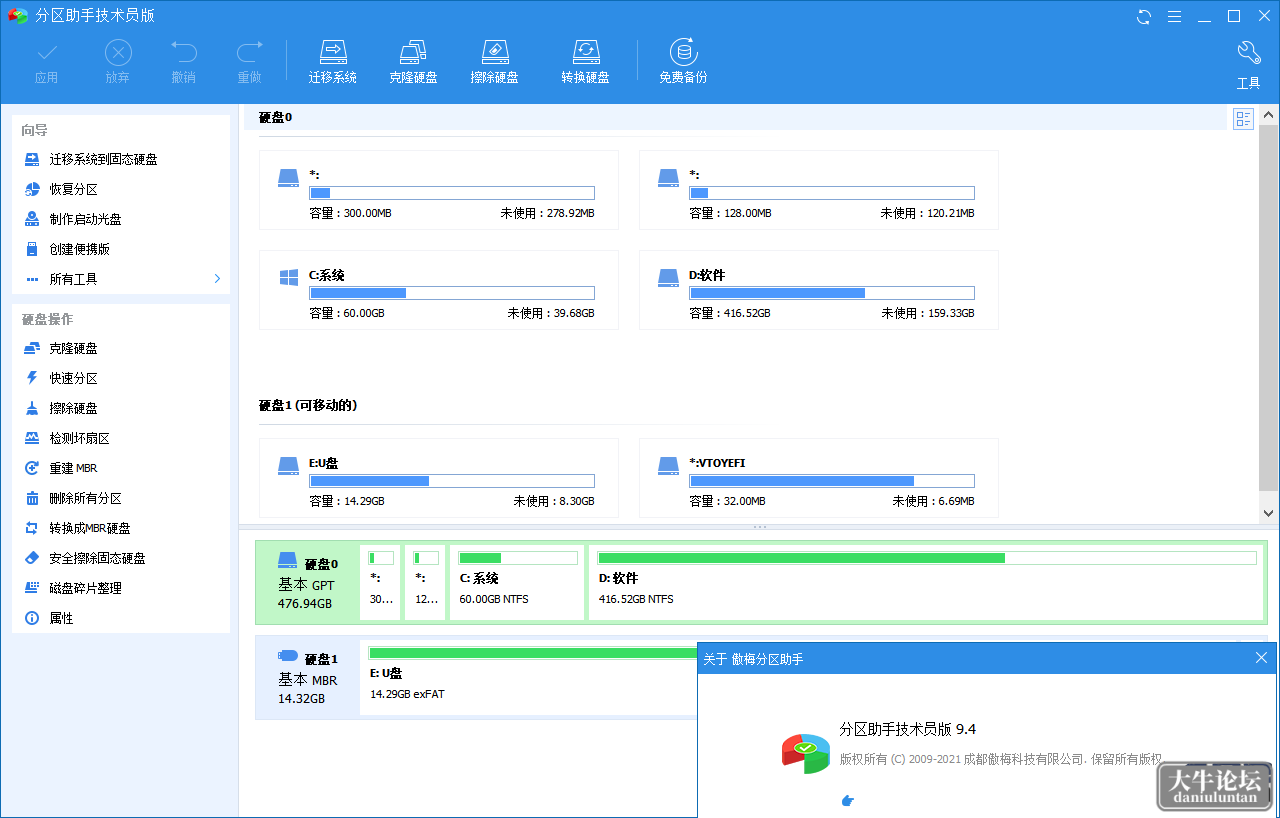Screen dimensions: 1280x818
Task: Toggle the disk view layout icon
Action: (1244, 120)
